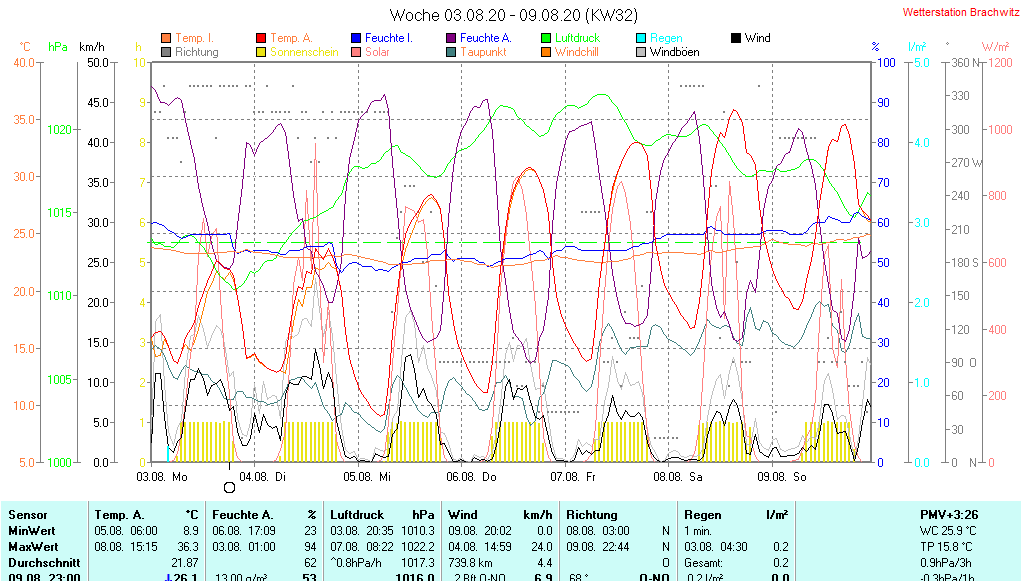The image size is (1021, 581).
Task: Select the Windböen legend label
Action: [674, 52]
